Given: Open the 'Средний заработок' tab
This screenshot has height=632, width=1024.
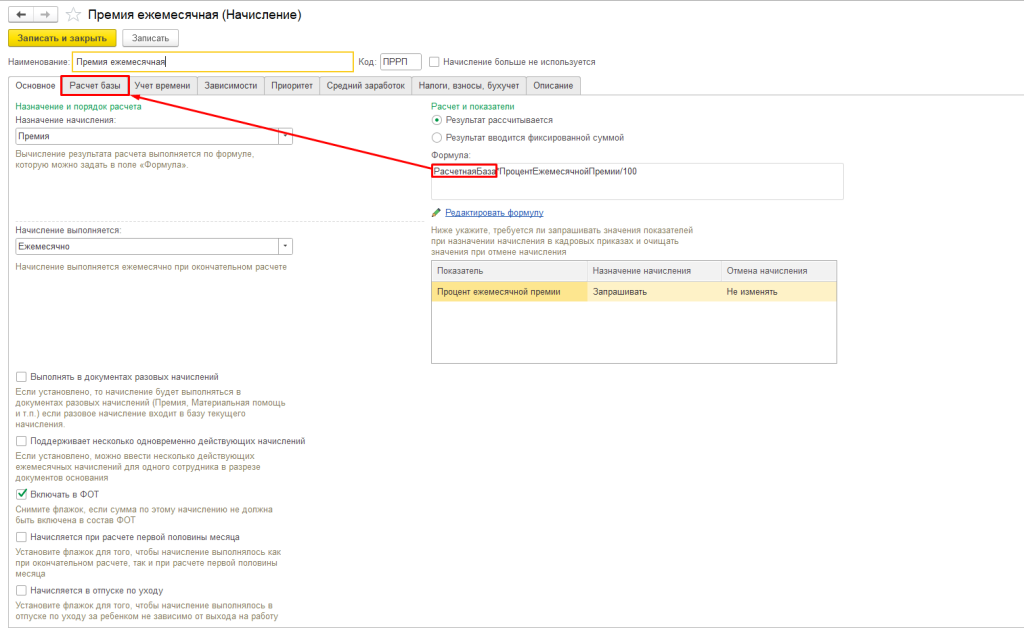Looking at the screenshot, I should [x=365, y=86].
